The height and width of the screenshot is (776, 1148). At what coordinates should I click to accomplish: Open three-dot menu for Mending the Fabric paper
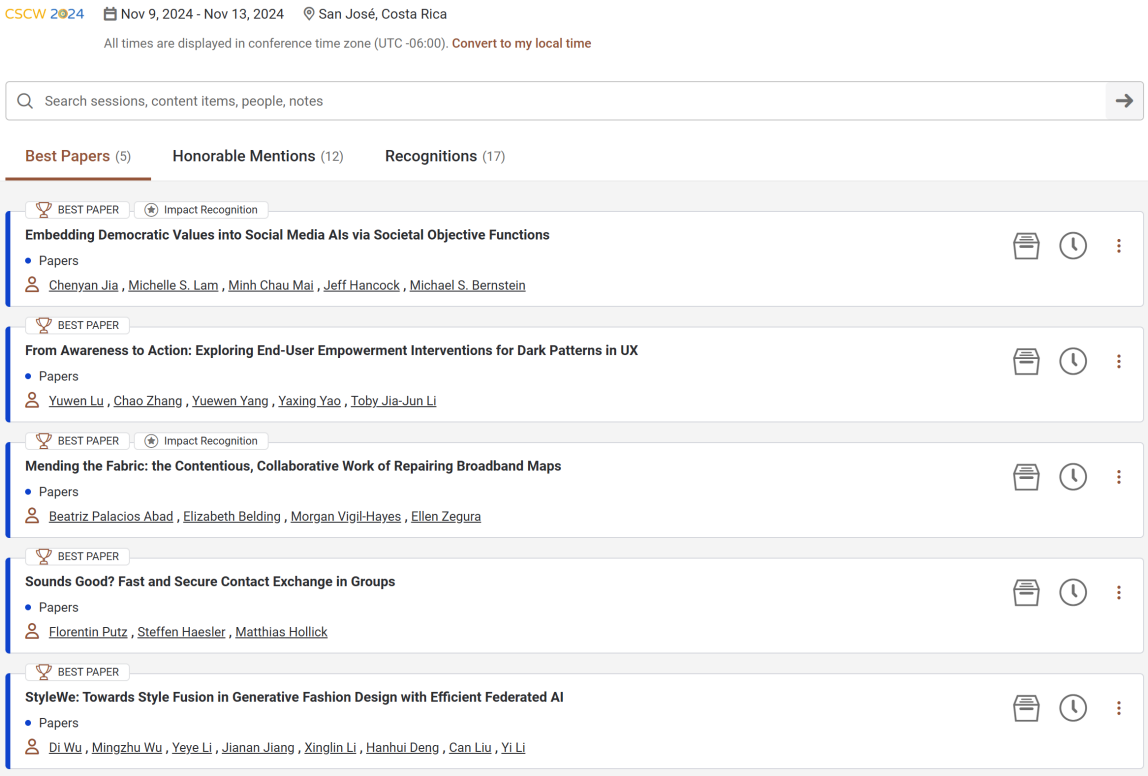[x=1118, y=477]
